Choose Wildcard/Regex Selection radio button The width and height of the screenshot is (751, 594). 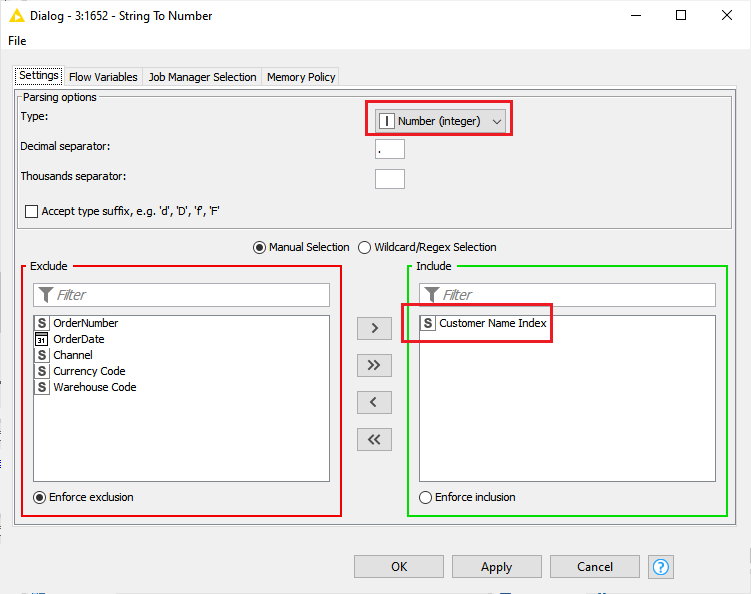pos(365,247)
